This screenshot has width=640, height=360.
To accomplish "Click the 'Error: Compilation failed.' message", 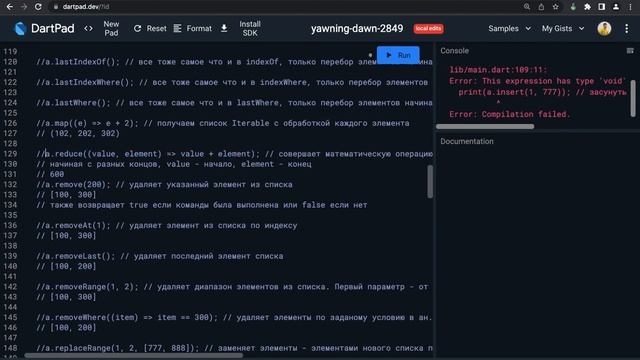I will (509, 114).
